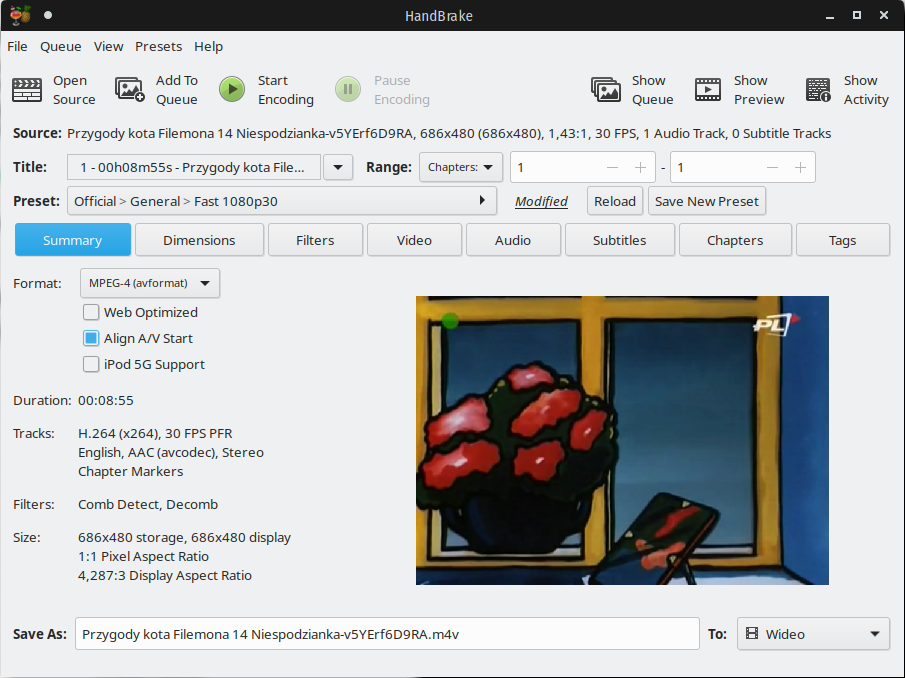Switch to the Audio tab
Image resolution: width=905 pixels, height=678 pixels.
click(x=513, y=240)
